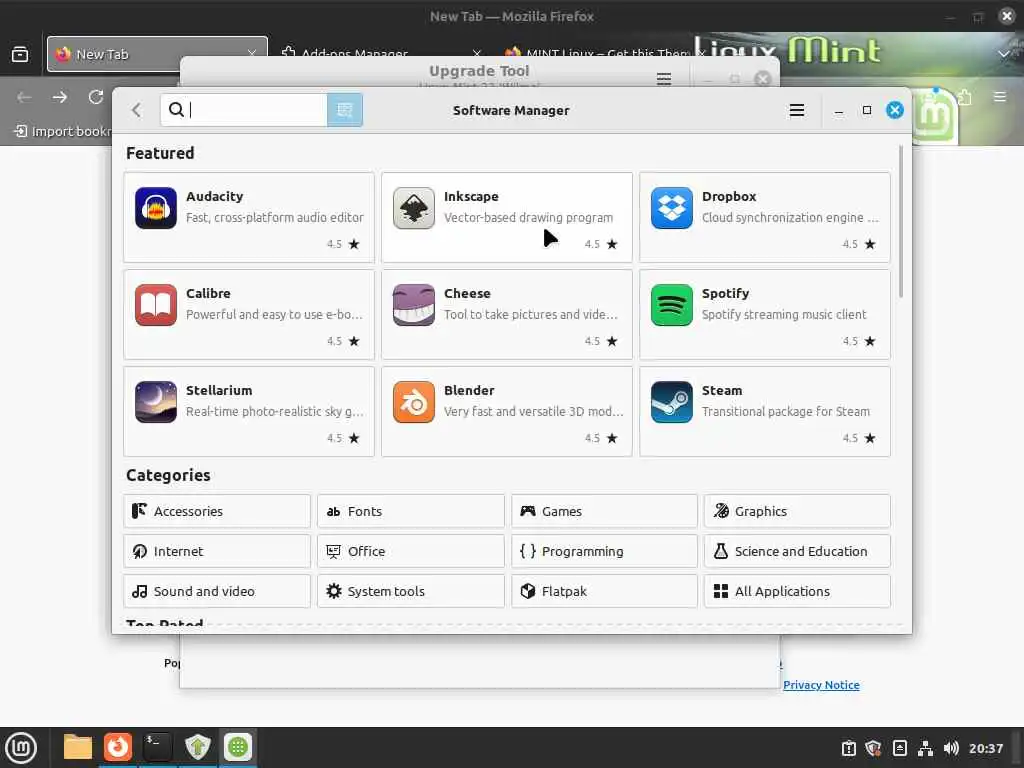
Task: Click Firefox forward arrow
Action: coord(59,97)
